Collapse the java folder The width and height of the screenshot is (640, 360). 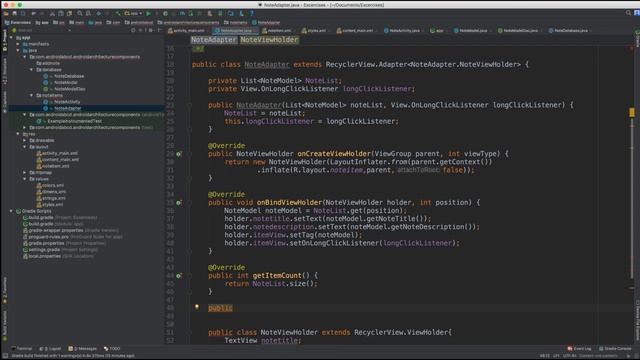tap(18, 51)
